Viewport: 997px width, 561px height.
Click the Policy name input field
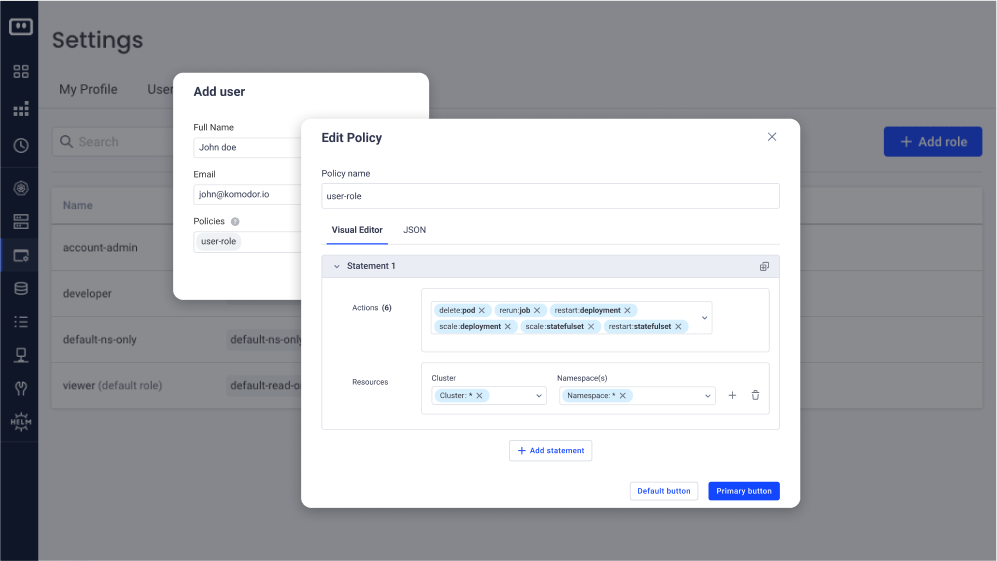pos(551,196)
